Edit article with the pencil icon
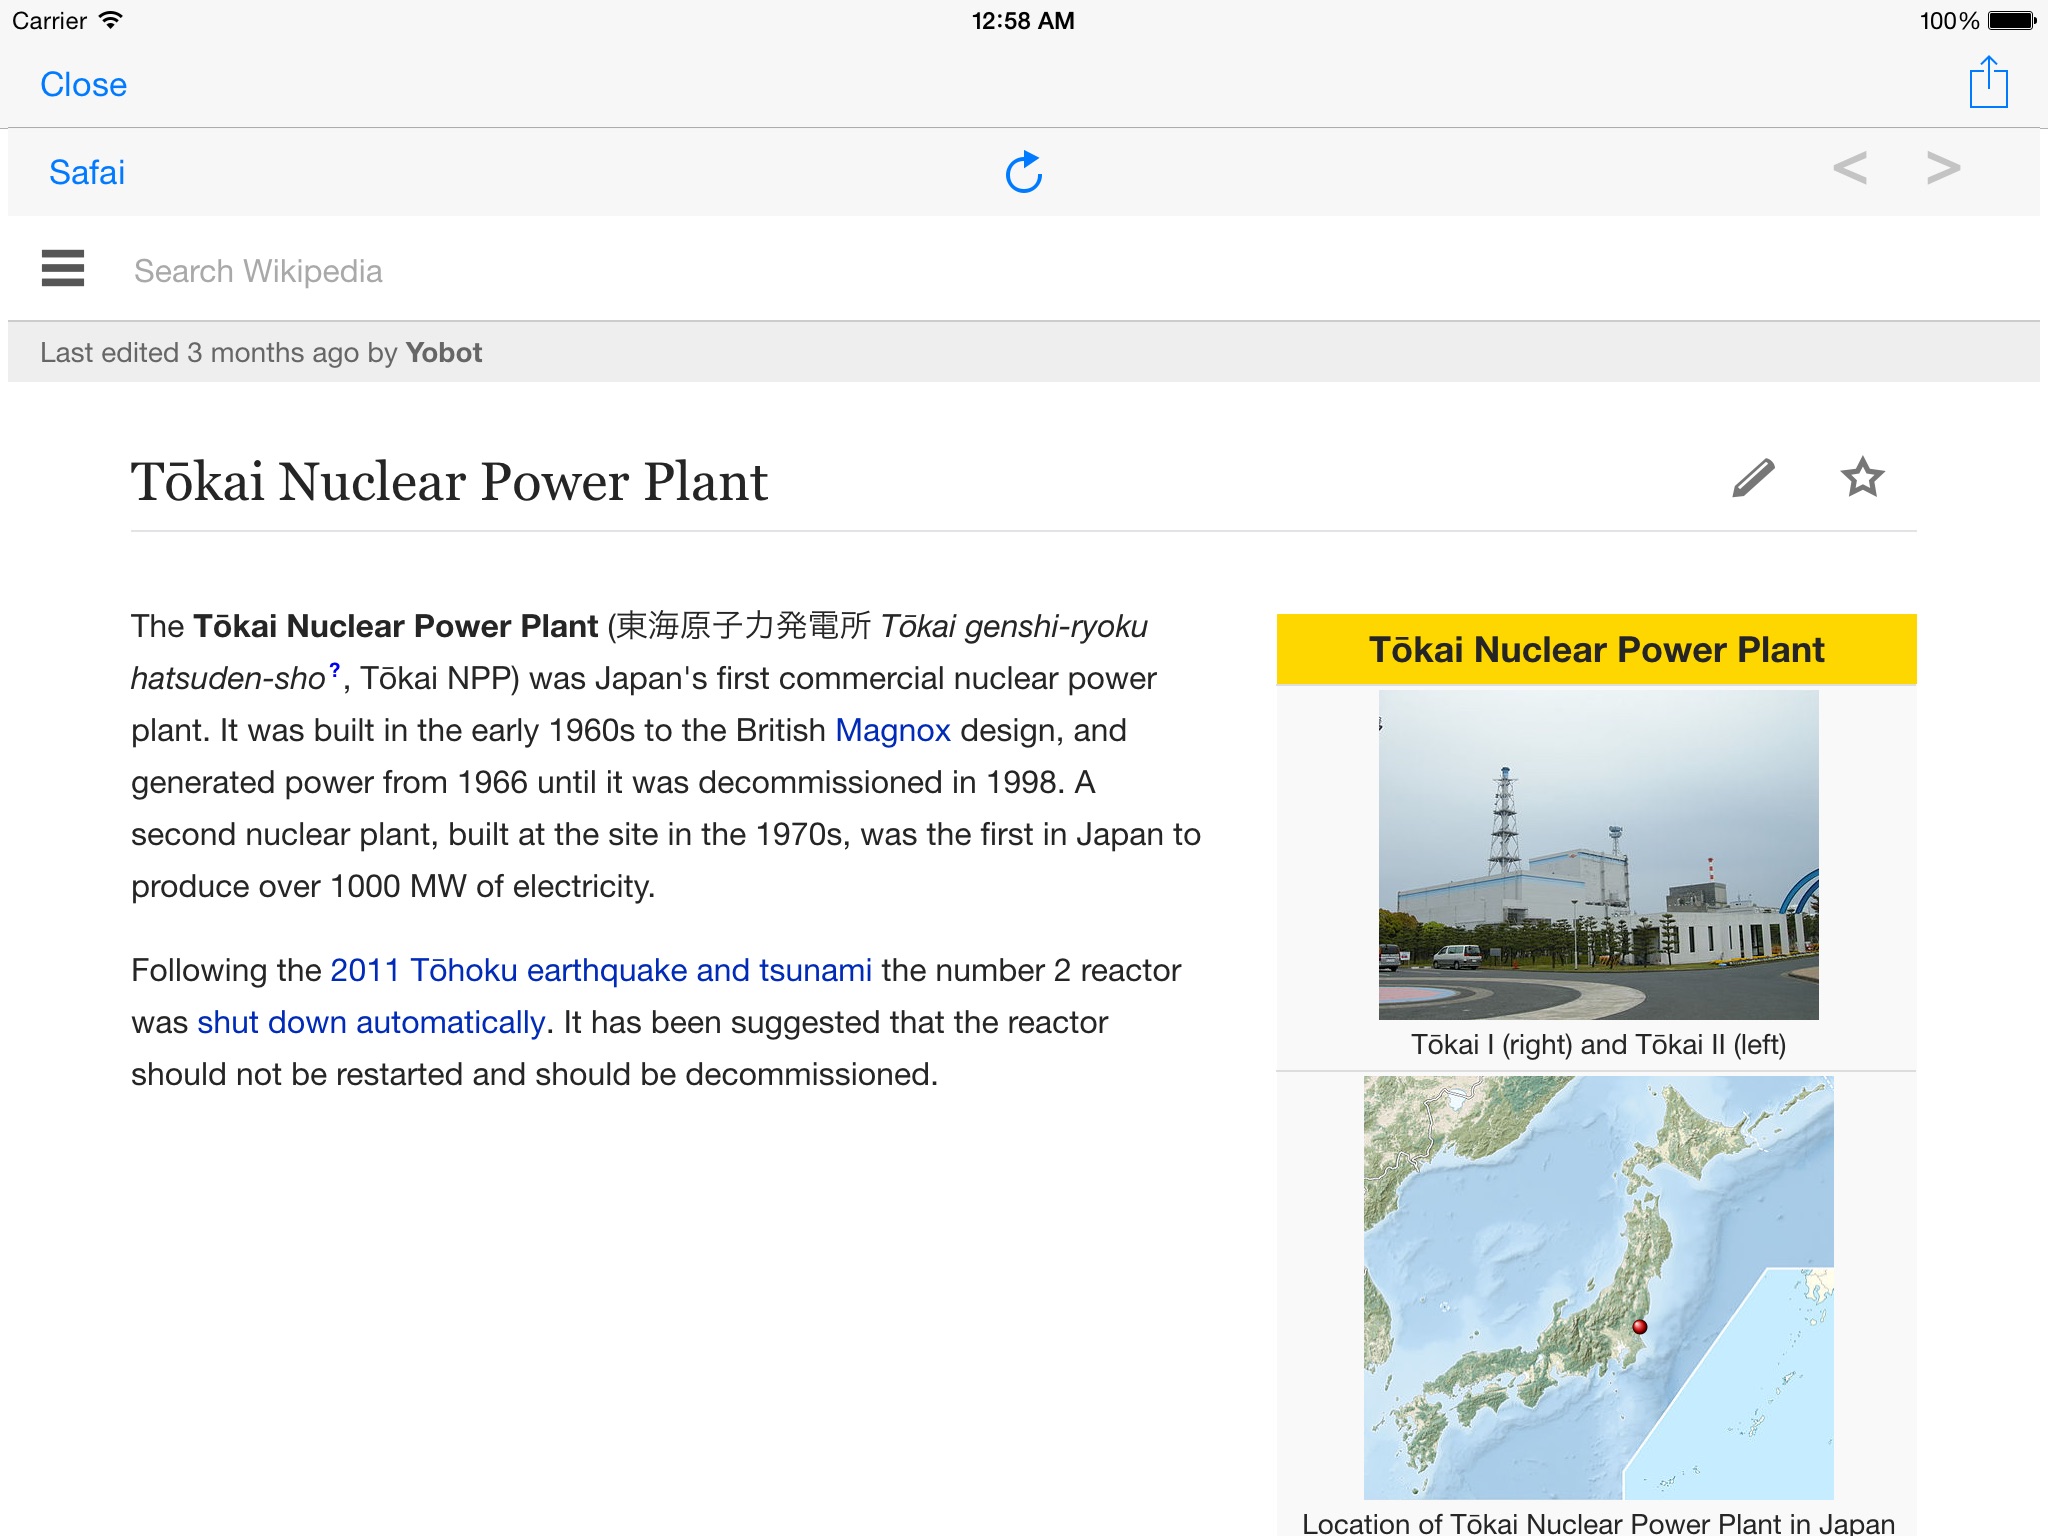Screen dimensions: 2048x1536 (x=1753, y=478)
